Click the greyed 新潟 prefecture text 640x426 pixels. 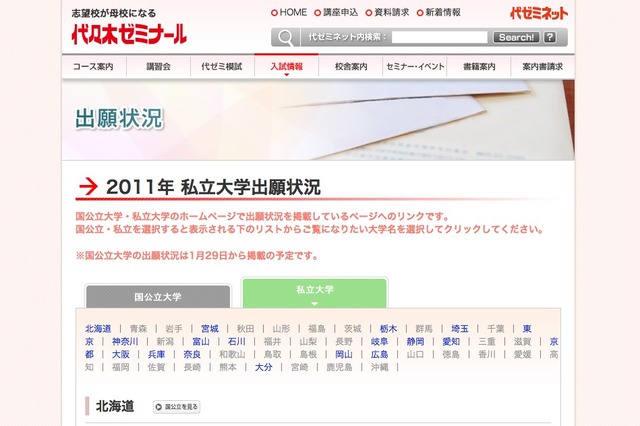click(x=165, y=342)
